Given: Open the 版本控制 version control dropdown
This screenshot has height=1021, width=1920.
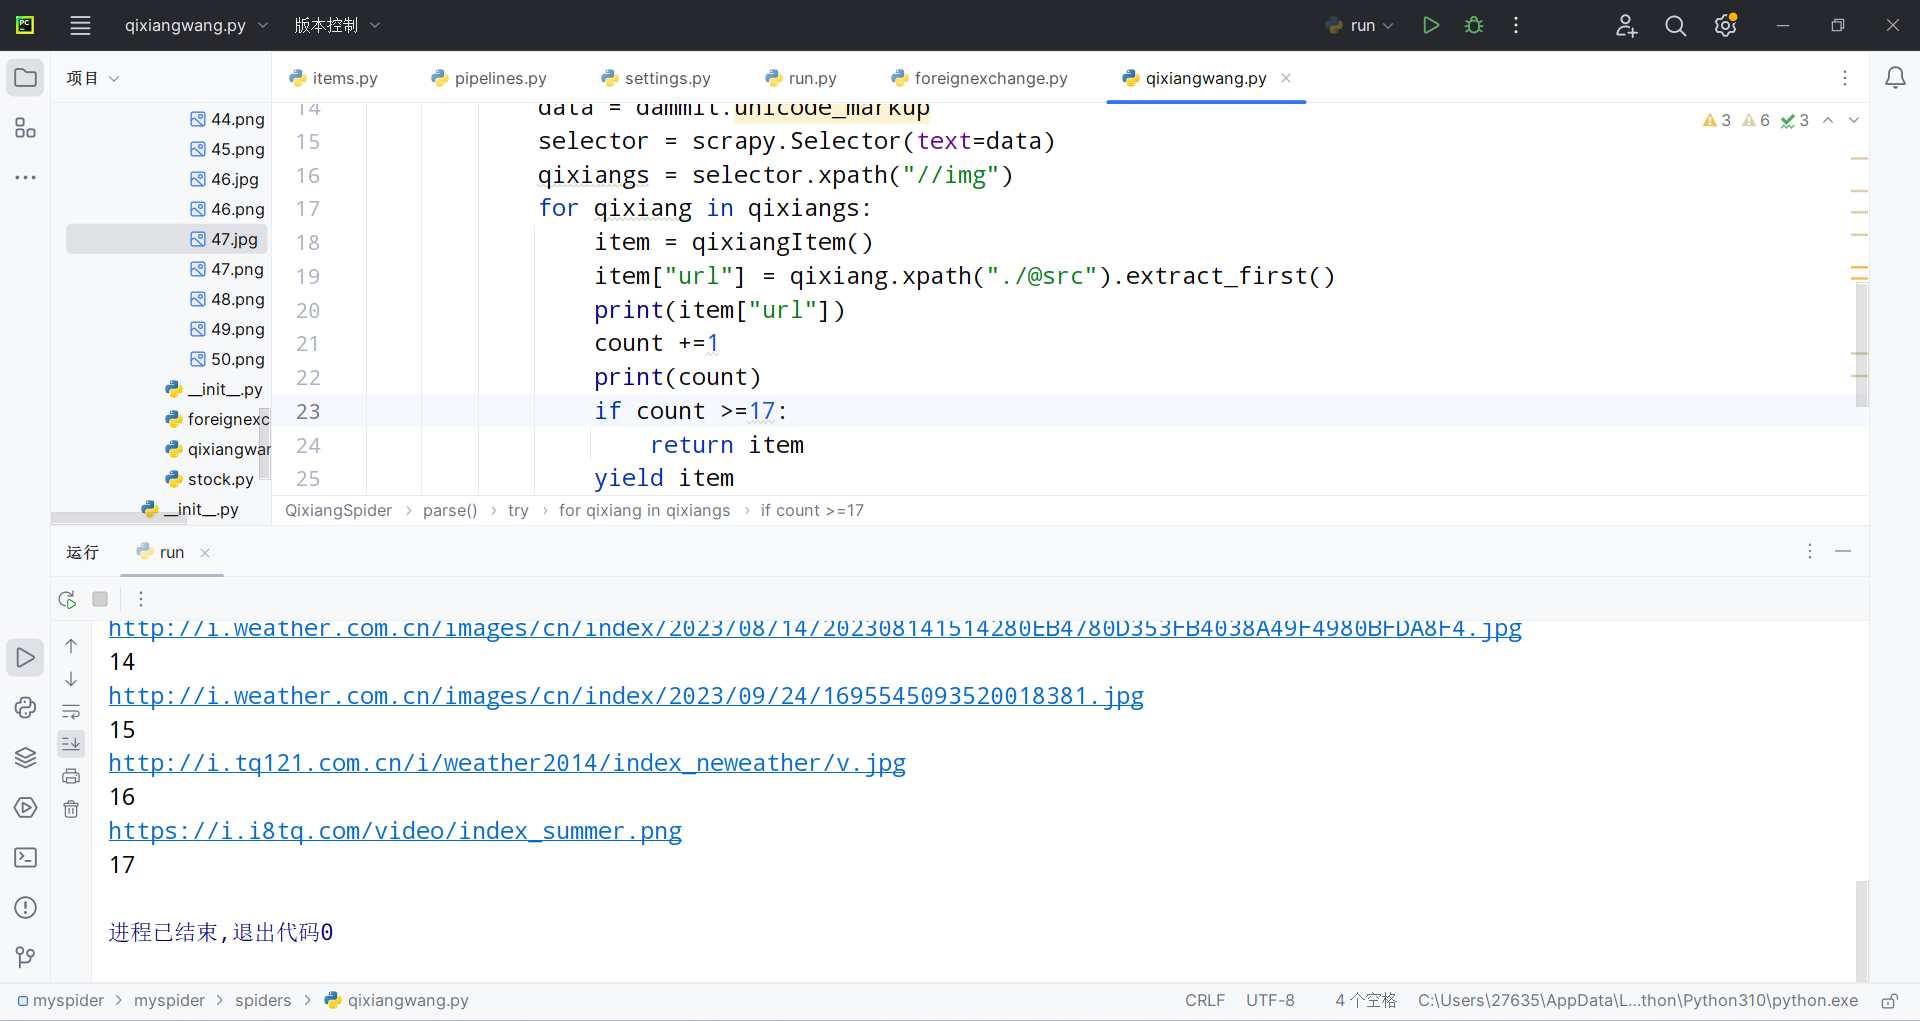Looking at the screenshot, I should 337,25.
